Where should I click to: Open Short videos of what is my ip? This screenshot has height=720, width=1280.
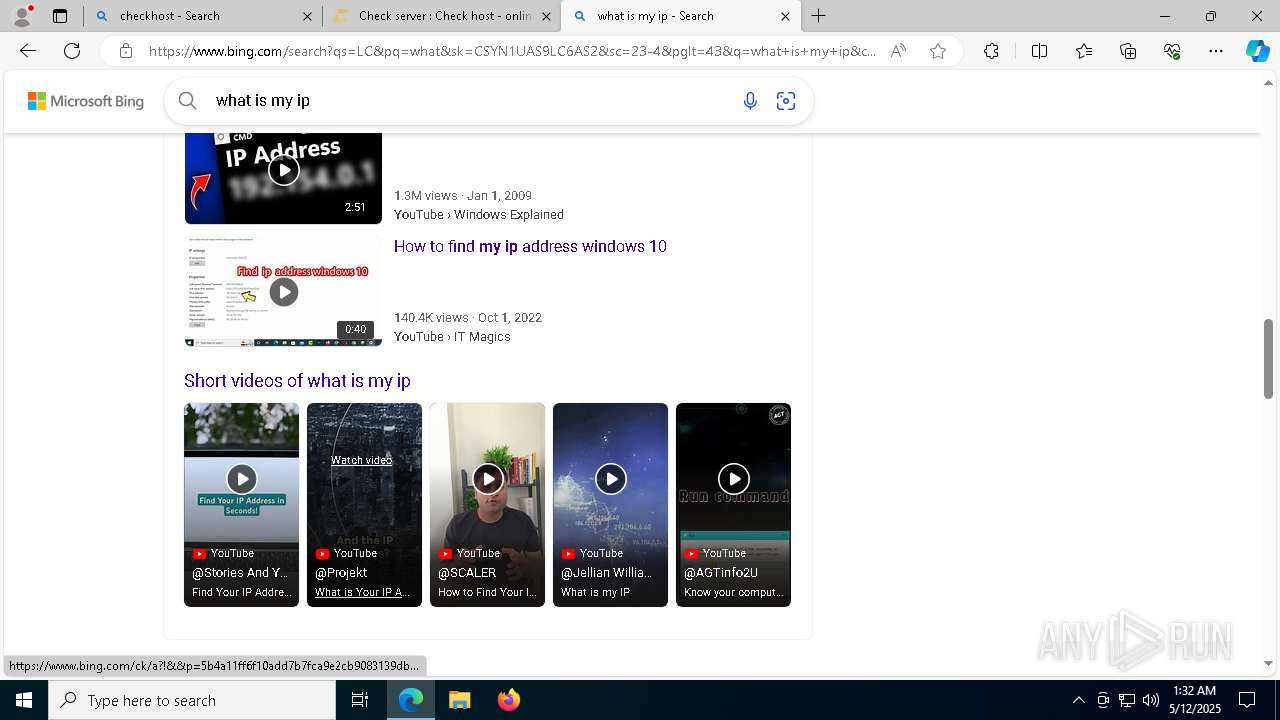(297, 380)
